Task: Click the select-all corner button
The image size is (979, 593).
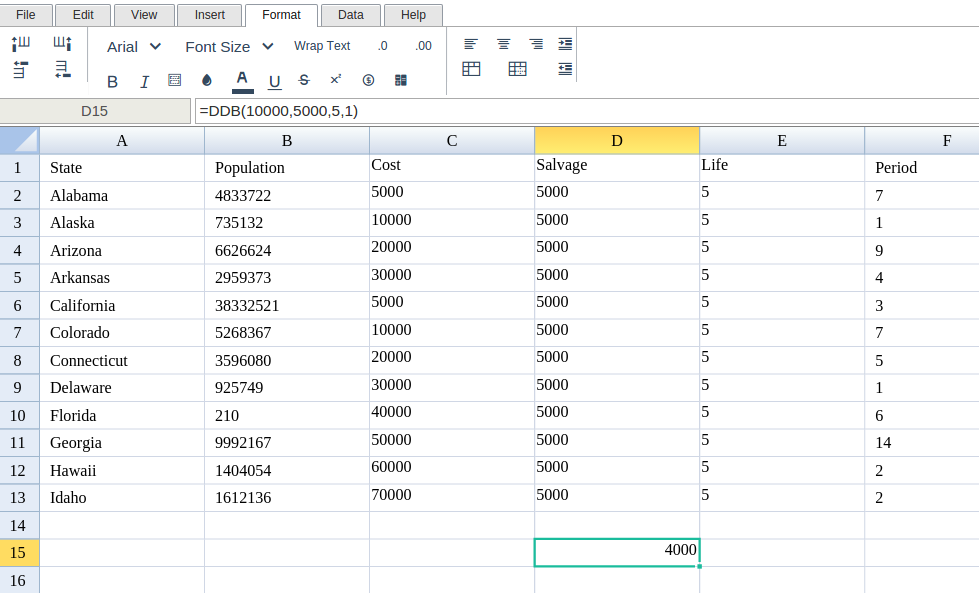Action: pyautogui.click(x=19, y=140)
